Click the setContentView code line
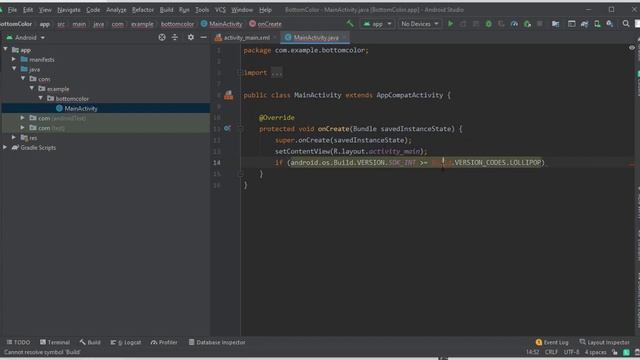Image resolution: width=640 pixels, height=360 pixels. pyautogui.click(x=351, y=151)
